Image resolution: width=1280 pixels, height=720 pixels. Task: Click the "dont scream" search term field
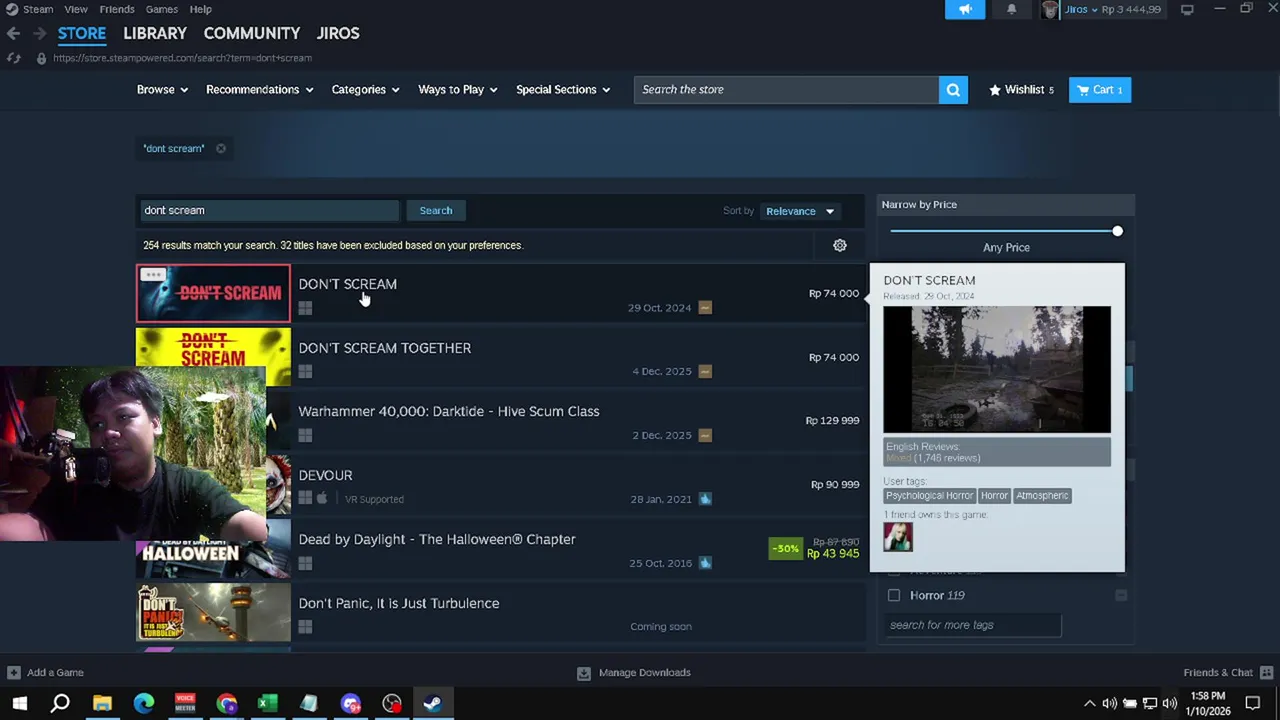(269, 211)
